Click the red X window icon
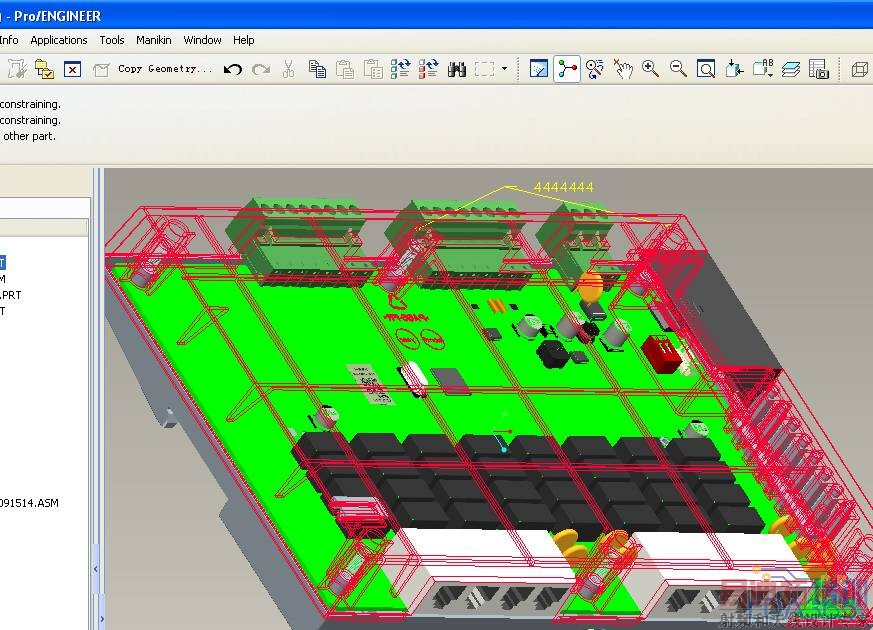This screenshot has width=873, height=630. point(72,69)
